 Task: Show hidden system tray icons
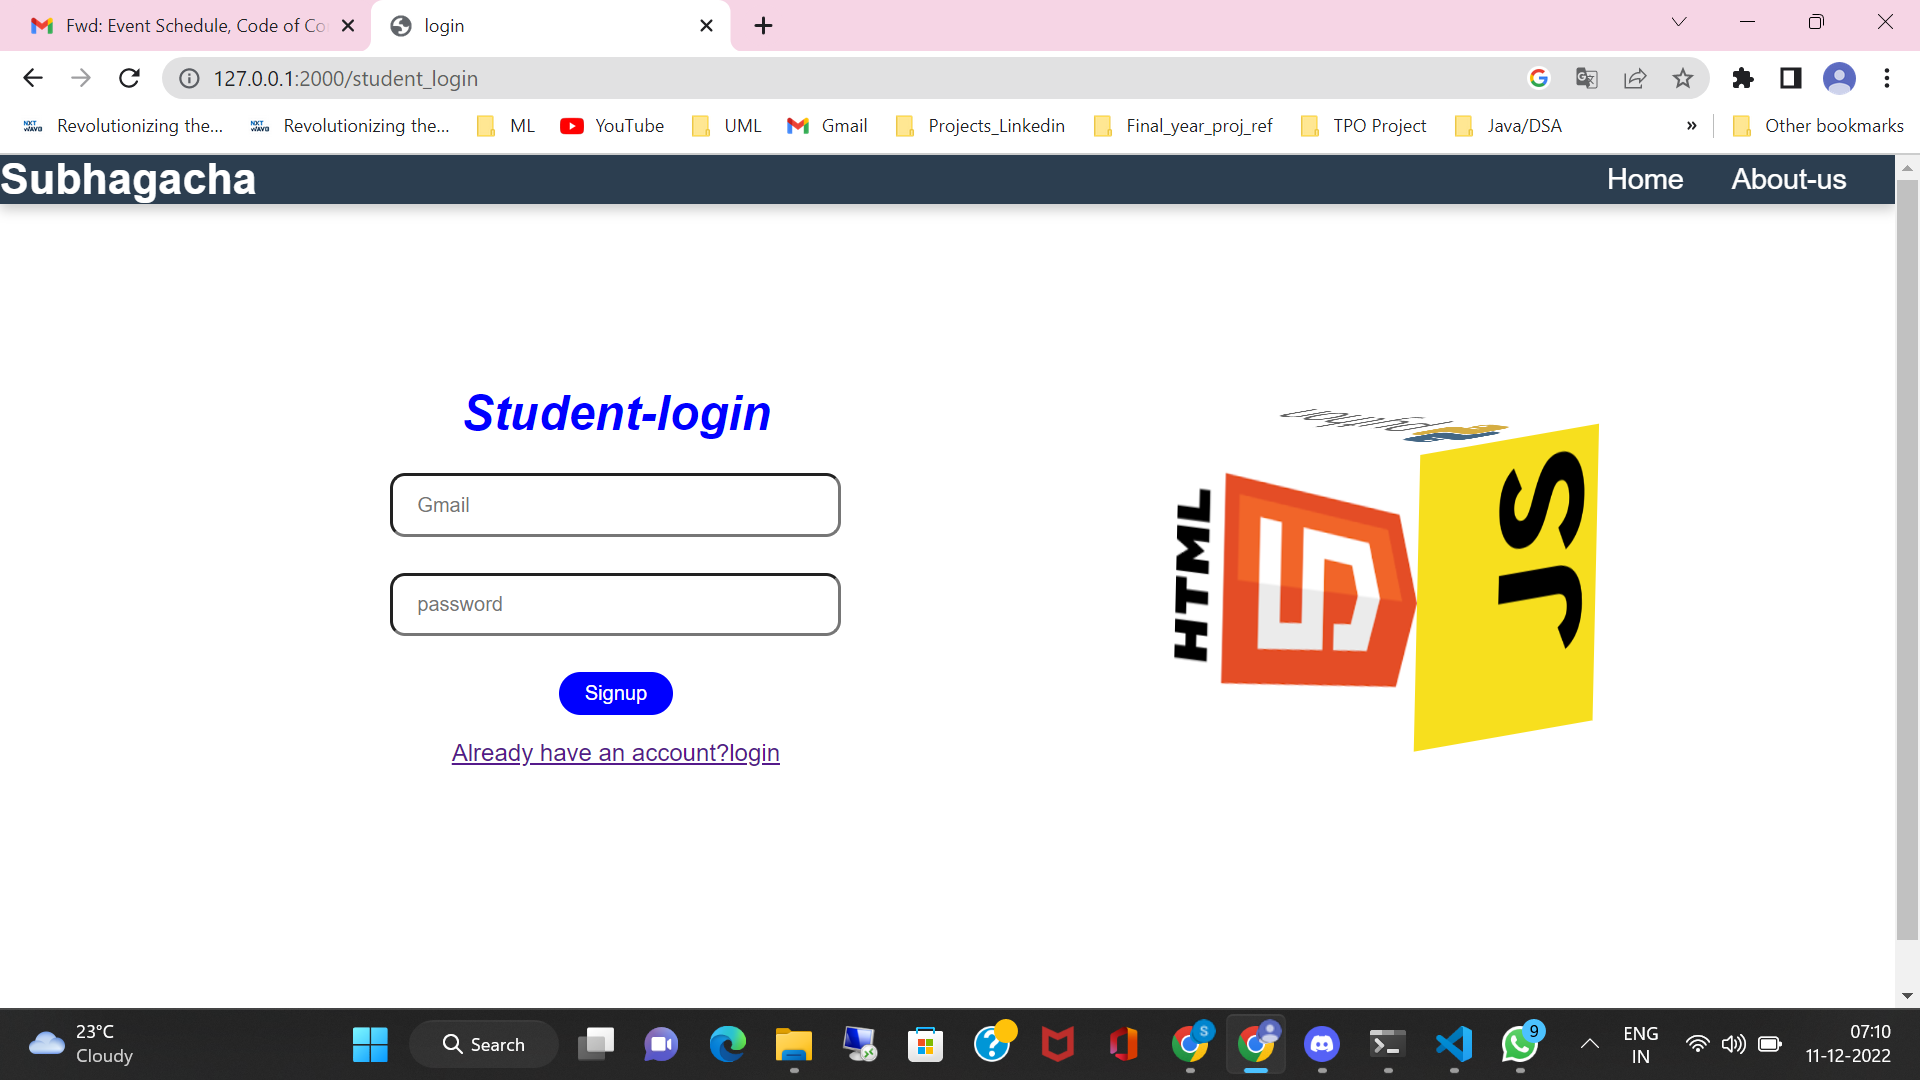pos(1589,1044)
